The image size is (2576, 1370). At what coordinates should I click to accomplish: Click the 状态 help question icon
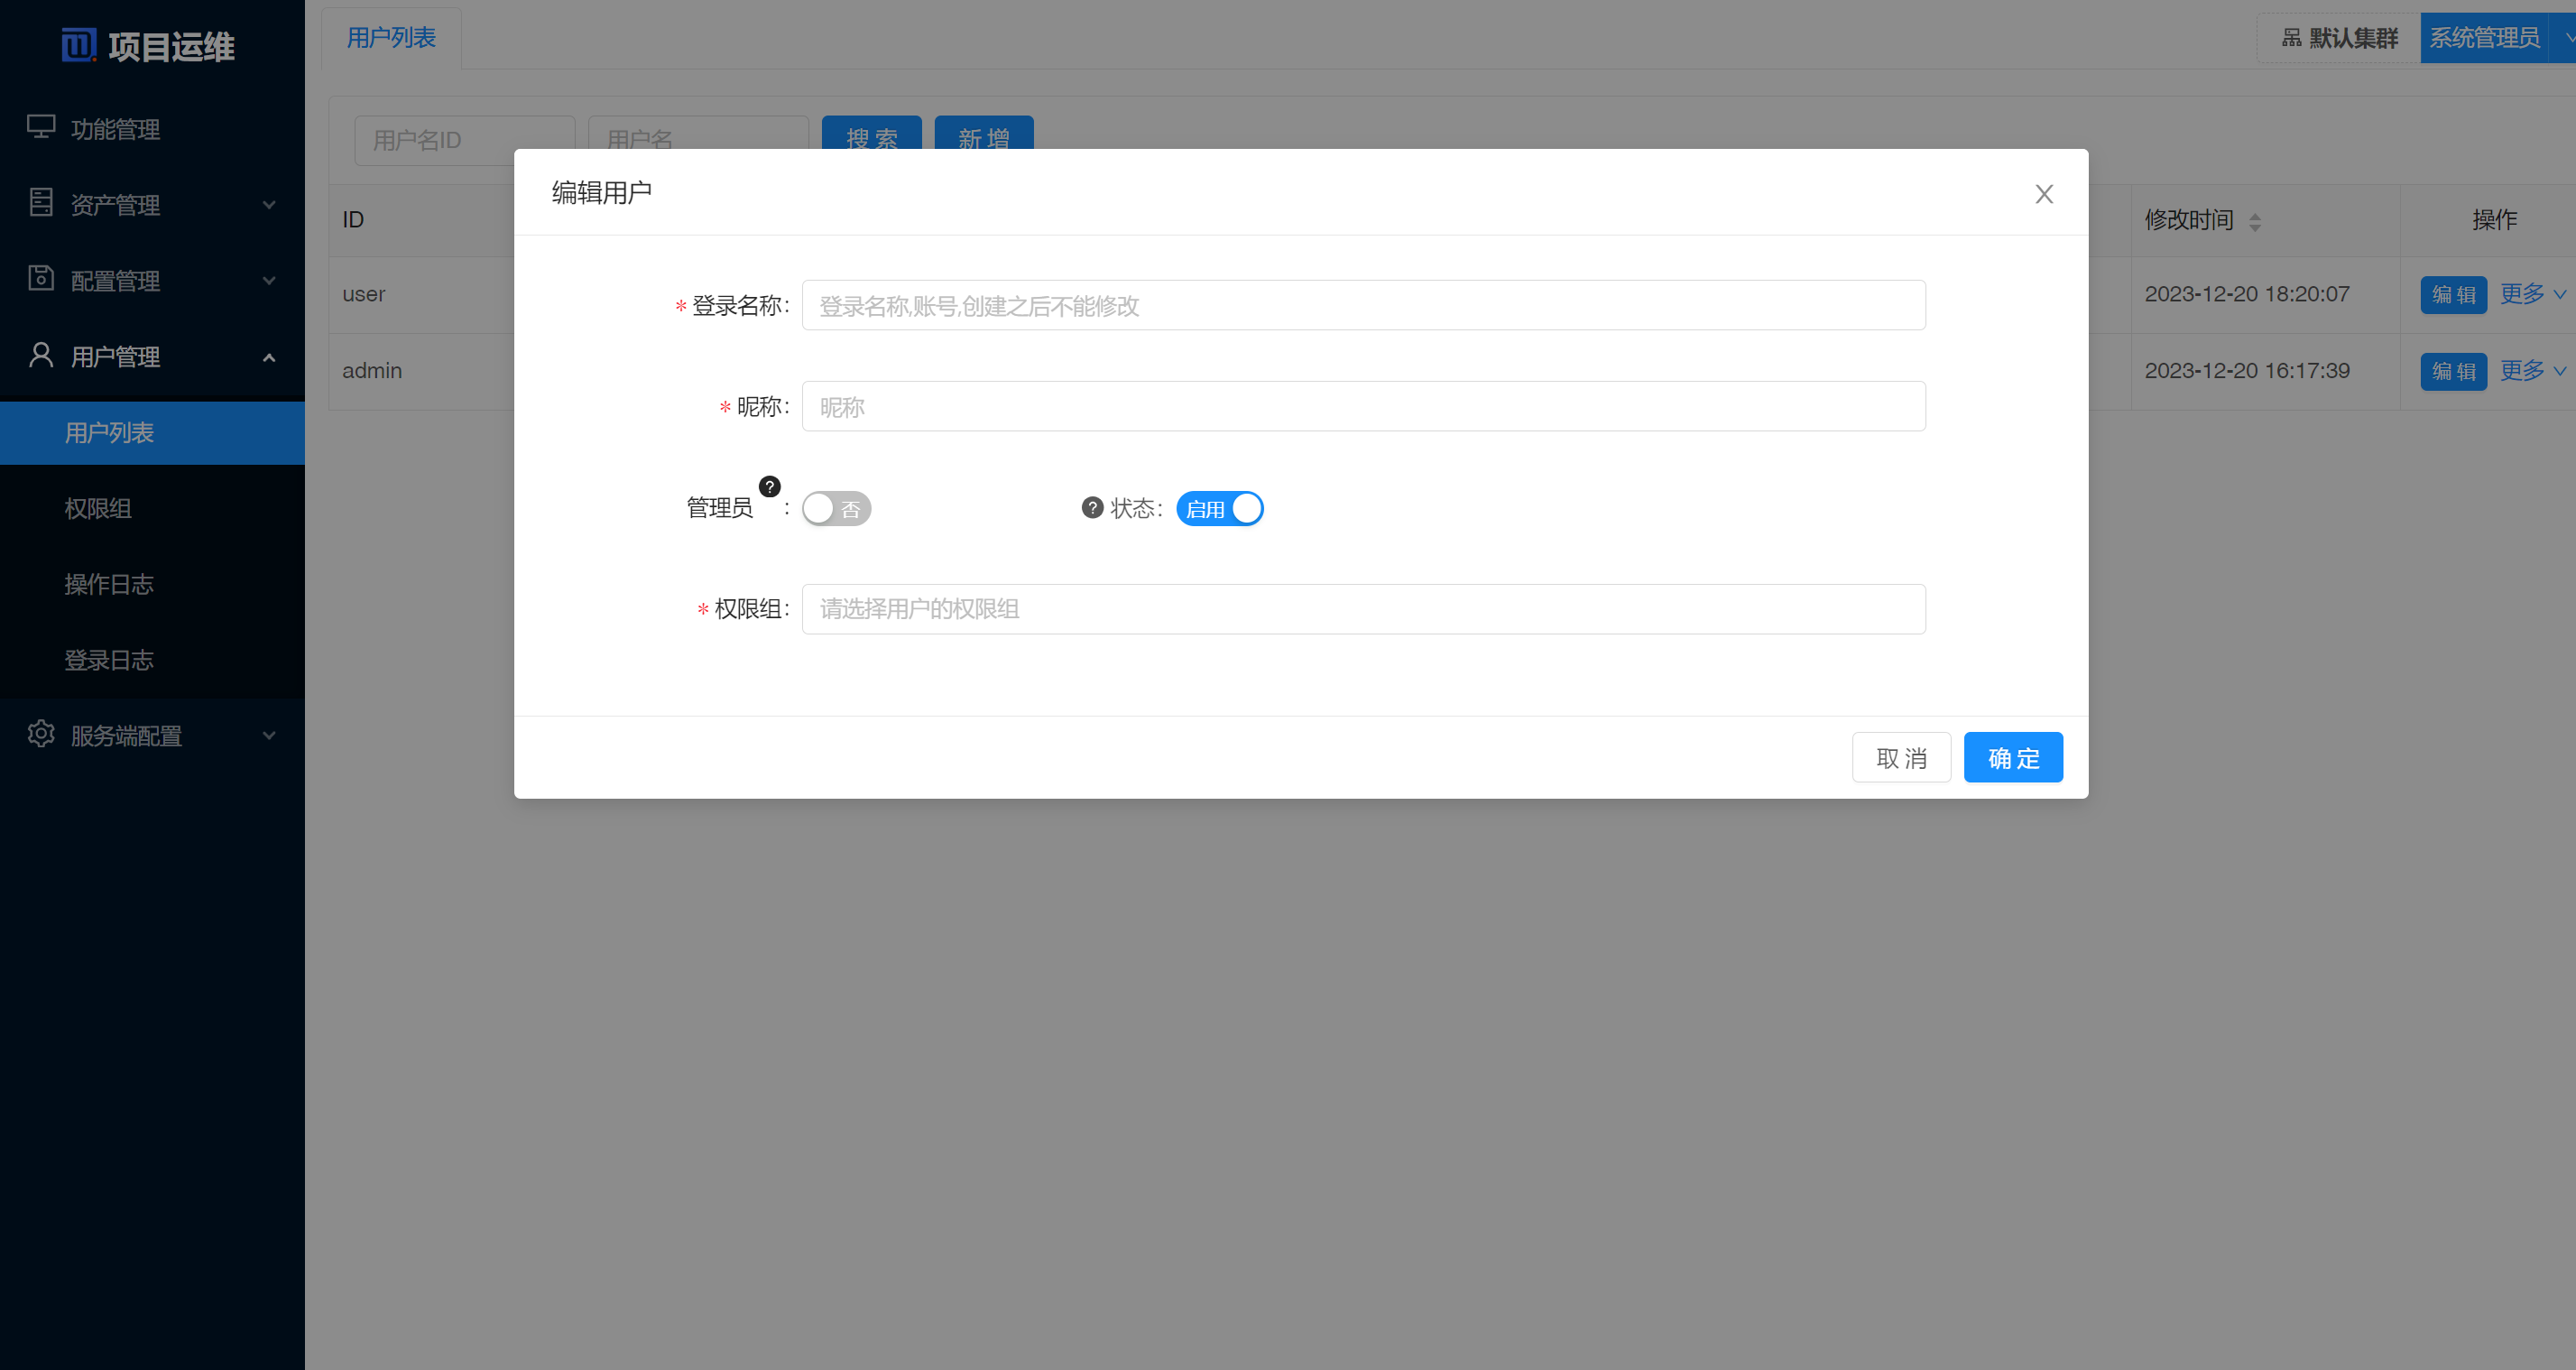coord(1090,508)
